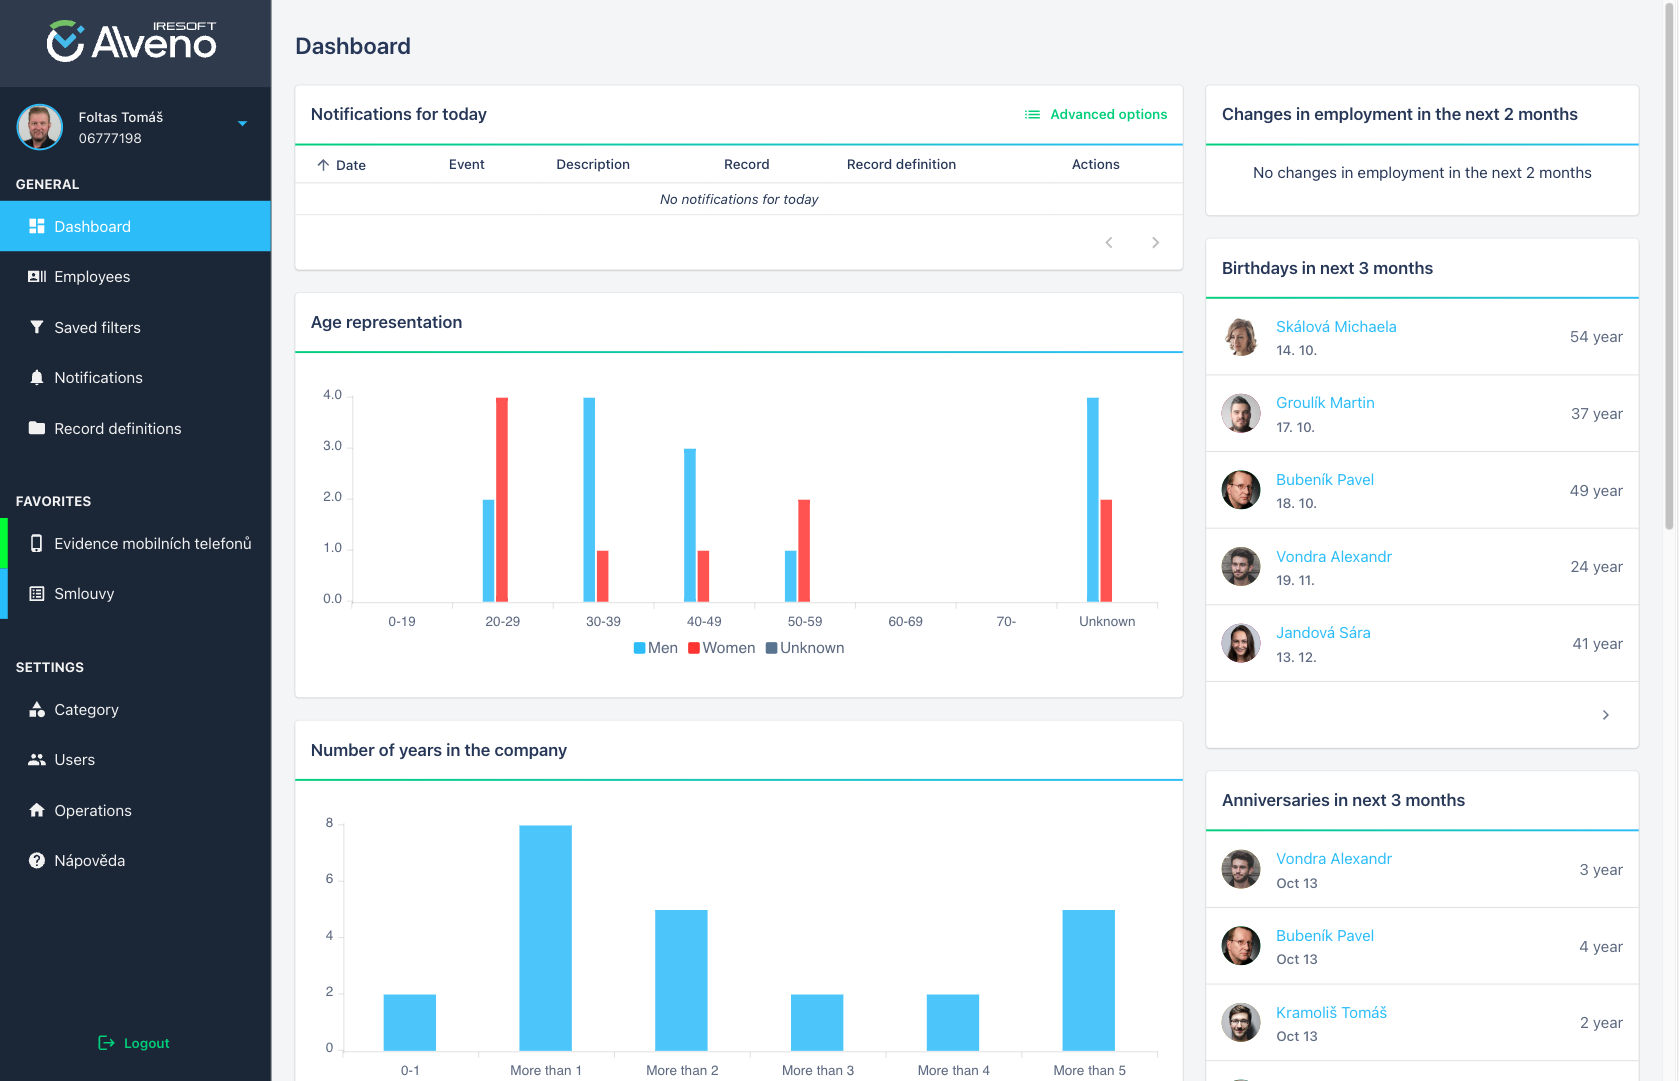
Task: Click Vondra Alexandr's profile photo thumbnail
Action: pyautogui.click(x=1241, y=566)
